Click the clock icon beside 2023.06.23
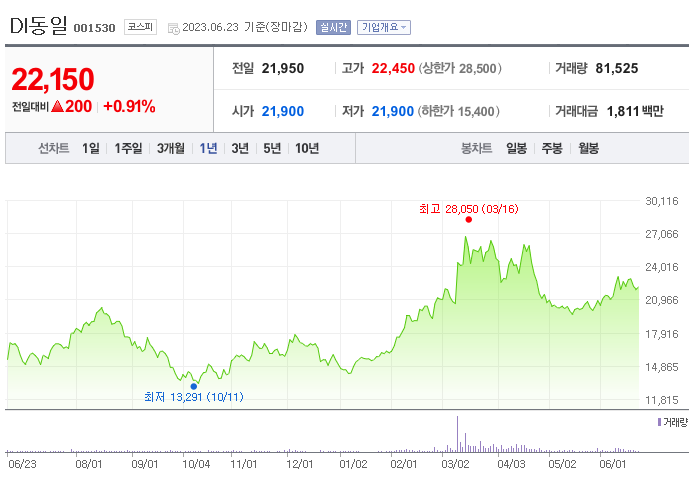 tap(174, 29)
